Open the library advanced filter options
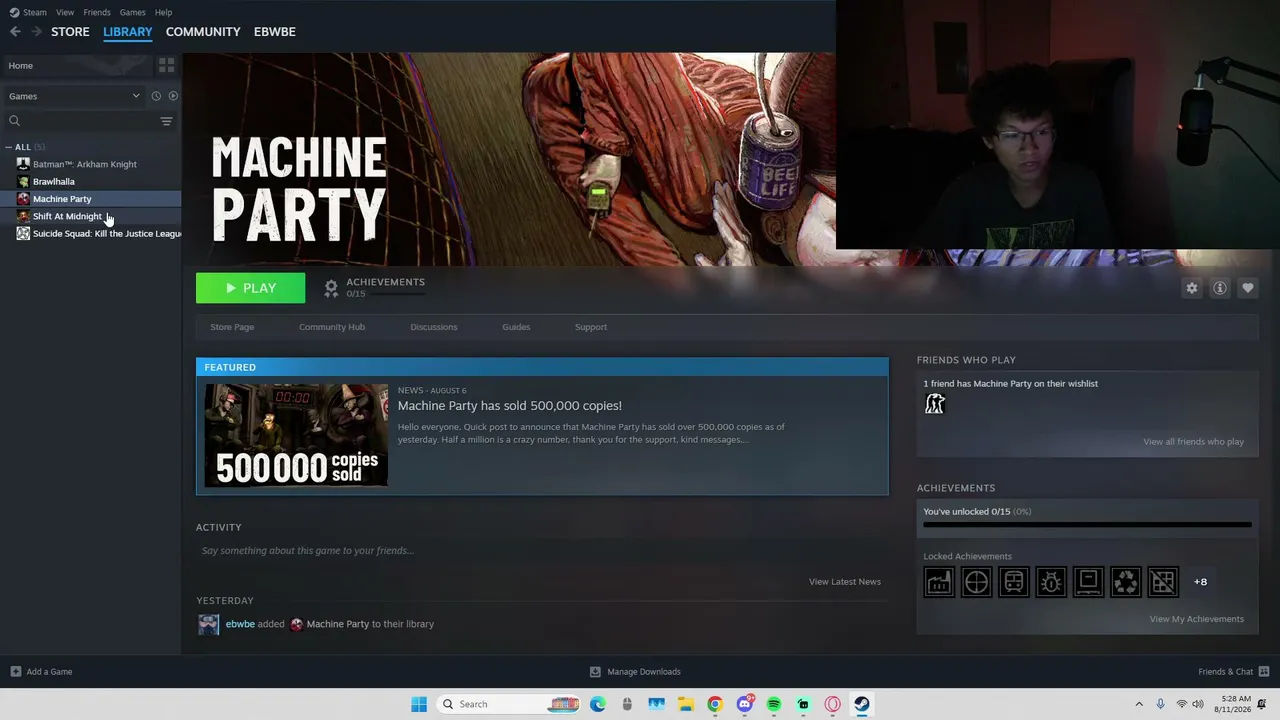Image resolution: width=1280 pixels, height=720 pixels. tap(166, 121)
